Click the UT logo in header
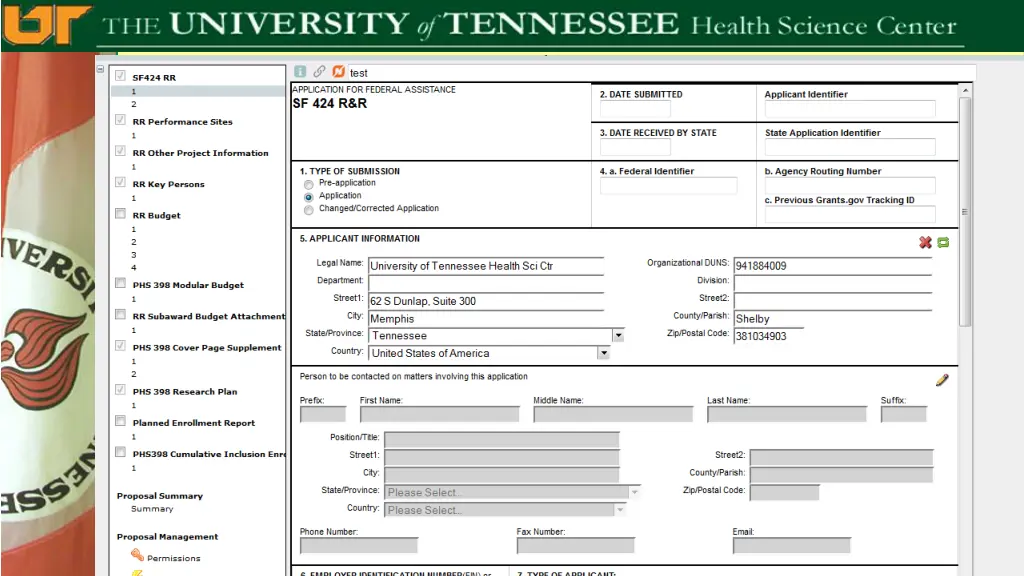Viewport: 1024px width, 576px height. click(46, 24)
